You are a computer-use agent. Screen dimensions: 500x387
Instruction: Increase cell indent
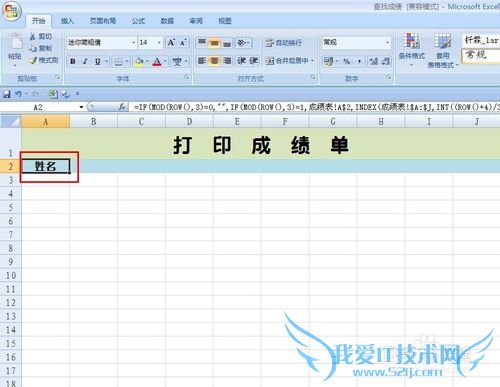point(254,61)
